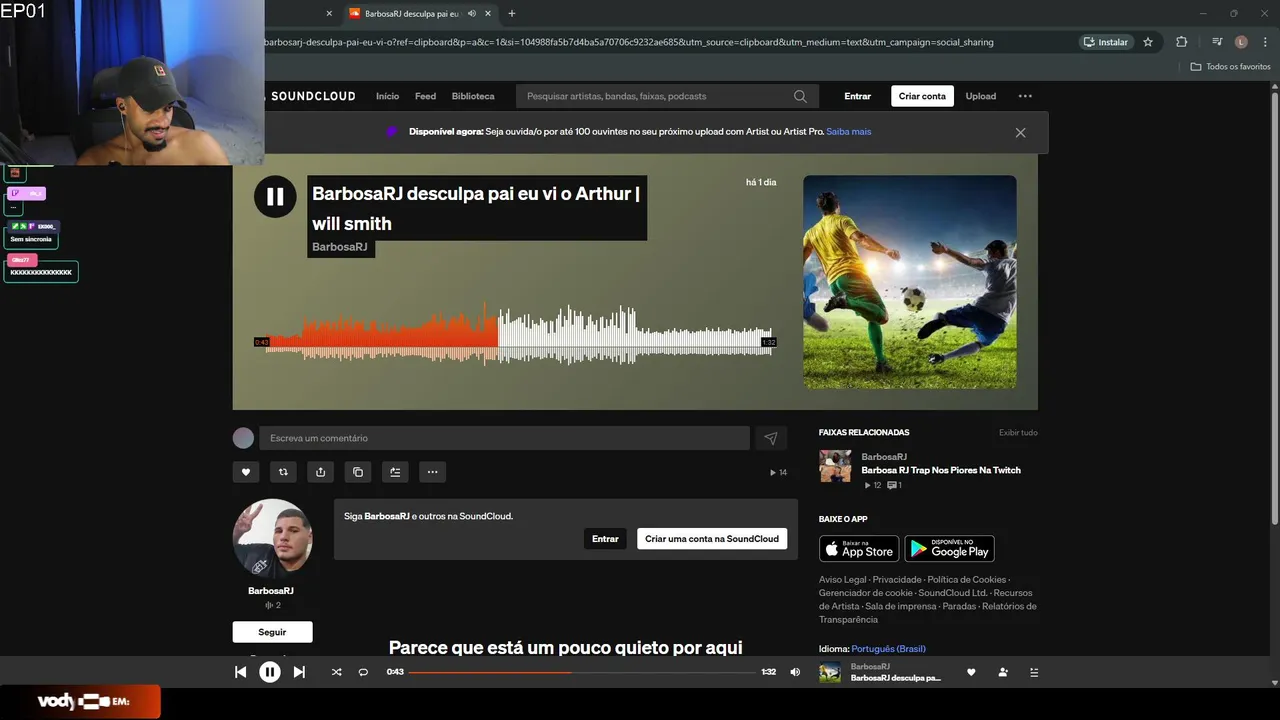
Task: Repost the track using the repost icon
Action: (x=283, y=472)
